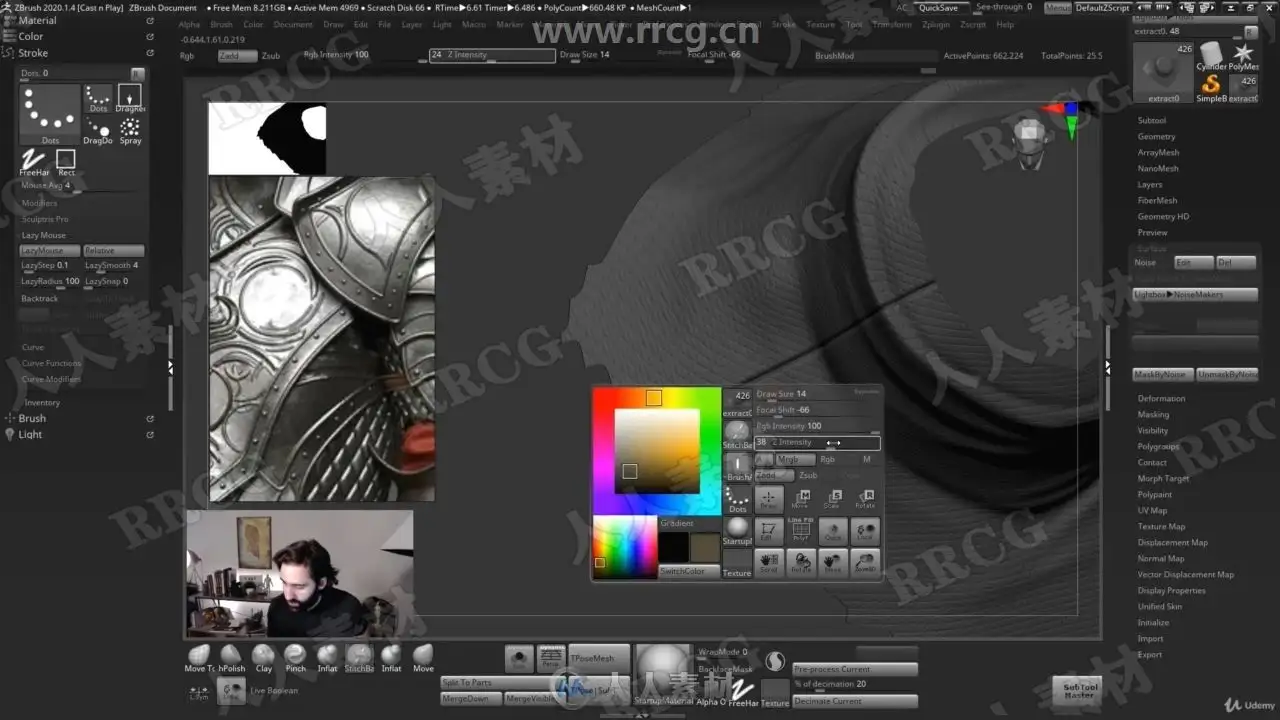Click the Z Intensity slider in popup
This screenshot has width=1280, height=720.
tap(817, 442)
